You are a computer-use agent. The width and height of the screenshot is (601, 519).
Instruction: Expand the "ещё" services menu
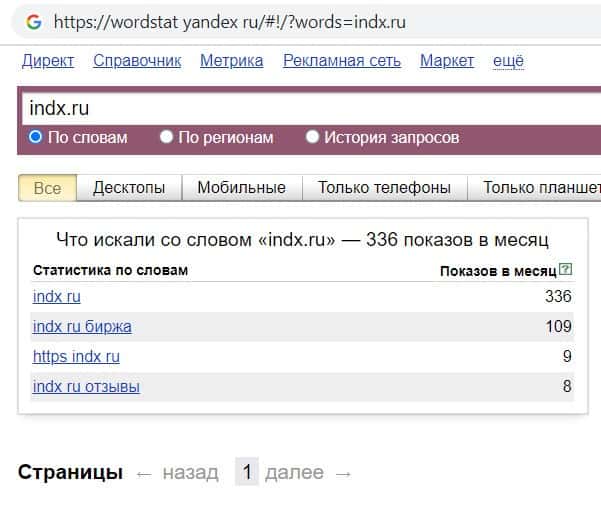pos(508,61)
